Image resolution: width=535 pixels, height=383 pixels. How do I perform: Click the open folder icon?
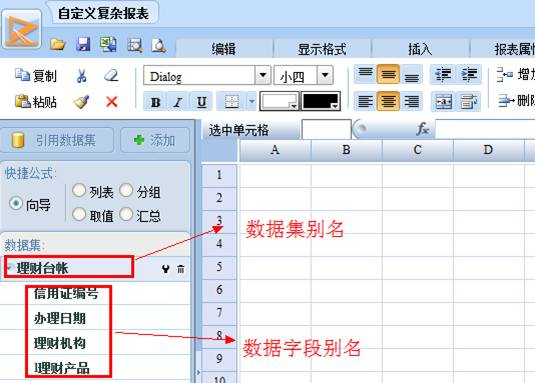coord(57,44)
